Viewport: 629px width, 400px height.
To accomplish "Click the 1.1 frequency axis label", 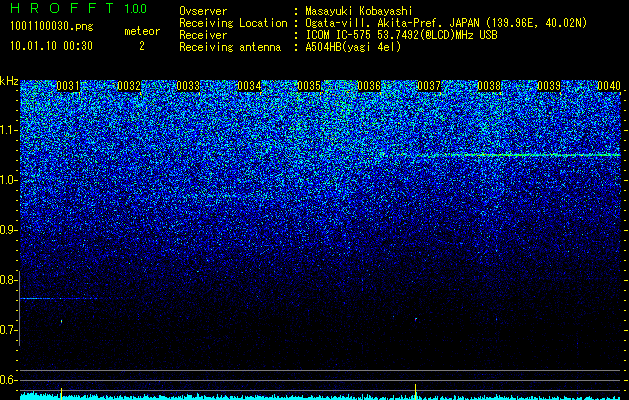I will [8, 130].
